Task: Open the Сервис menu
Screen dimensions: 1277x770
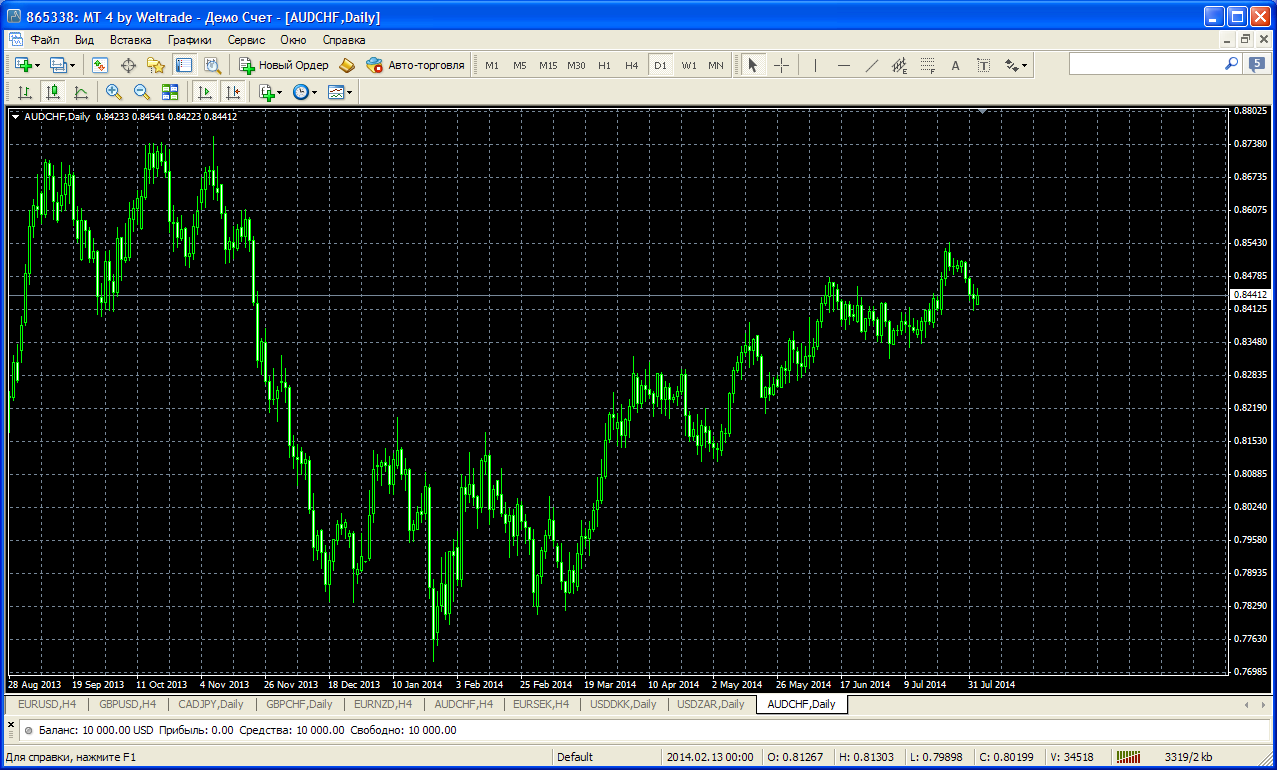Action: pyautogui.click(x=246, y=40)
